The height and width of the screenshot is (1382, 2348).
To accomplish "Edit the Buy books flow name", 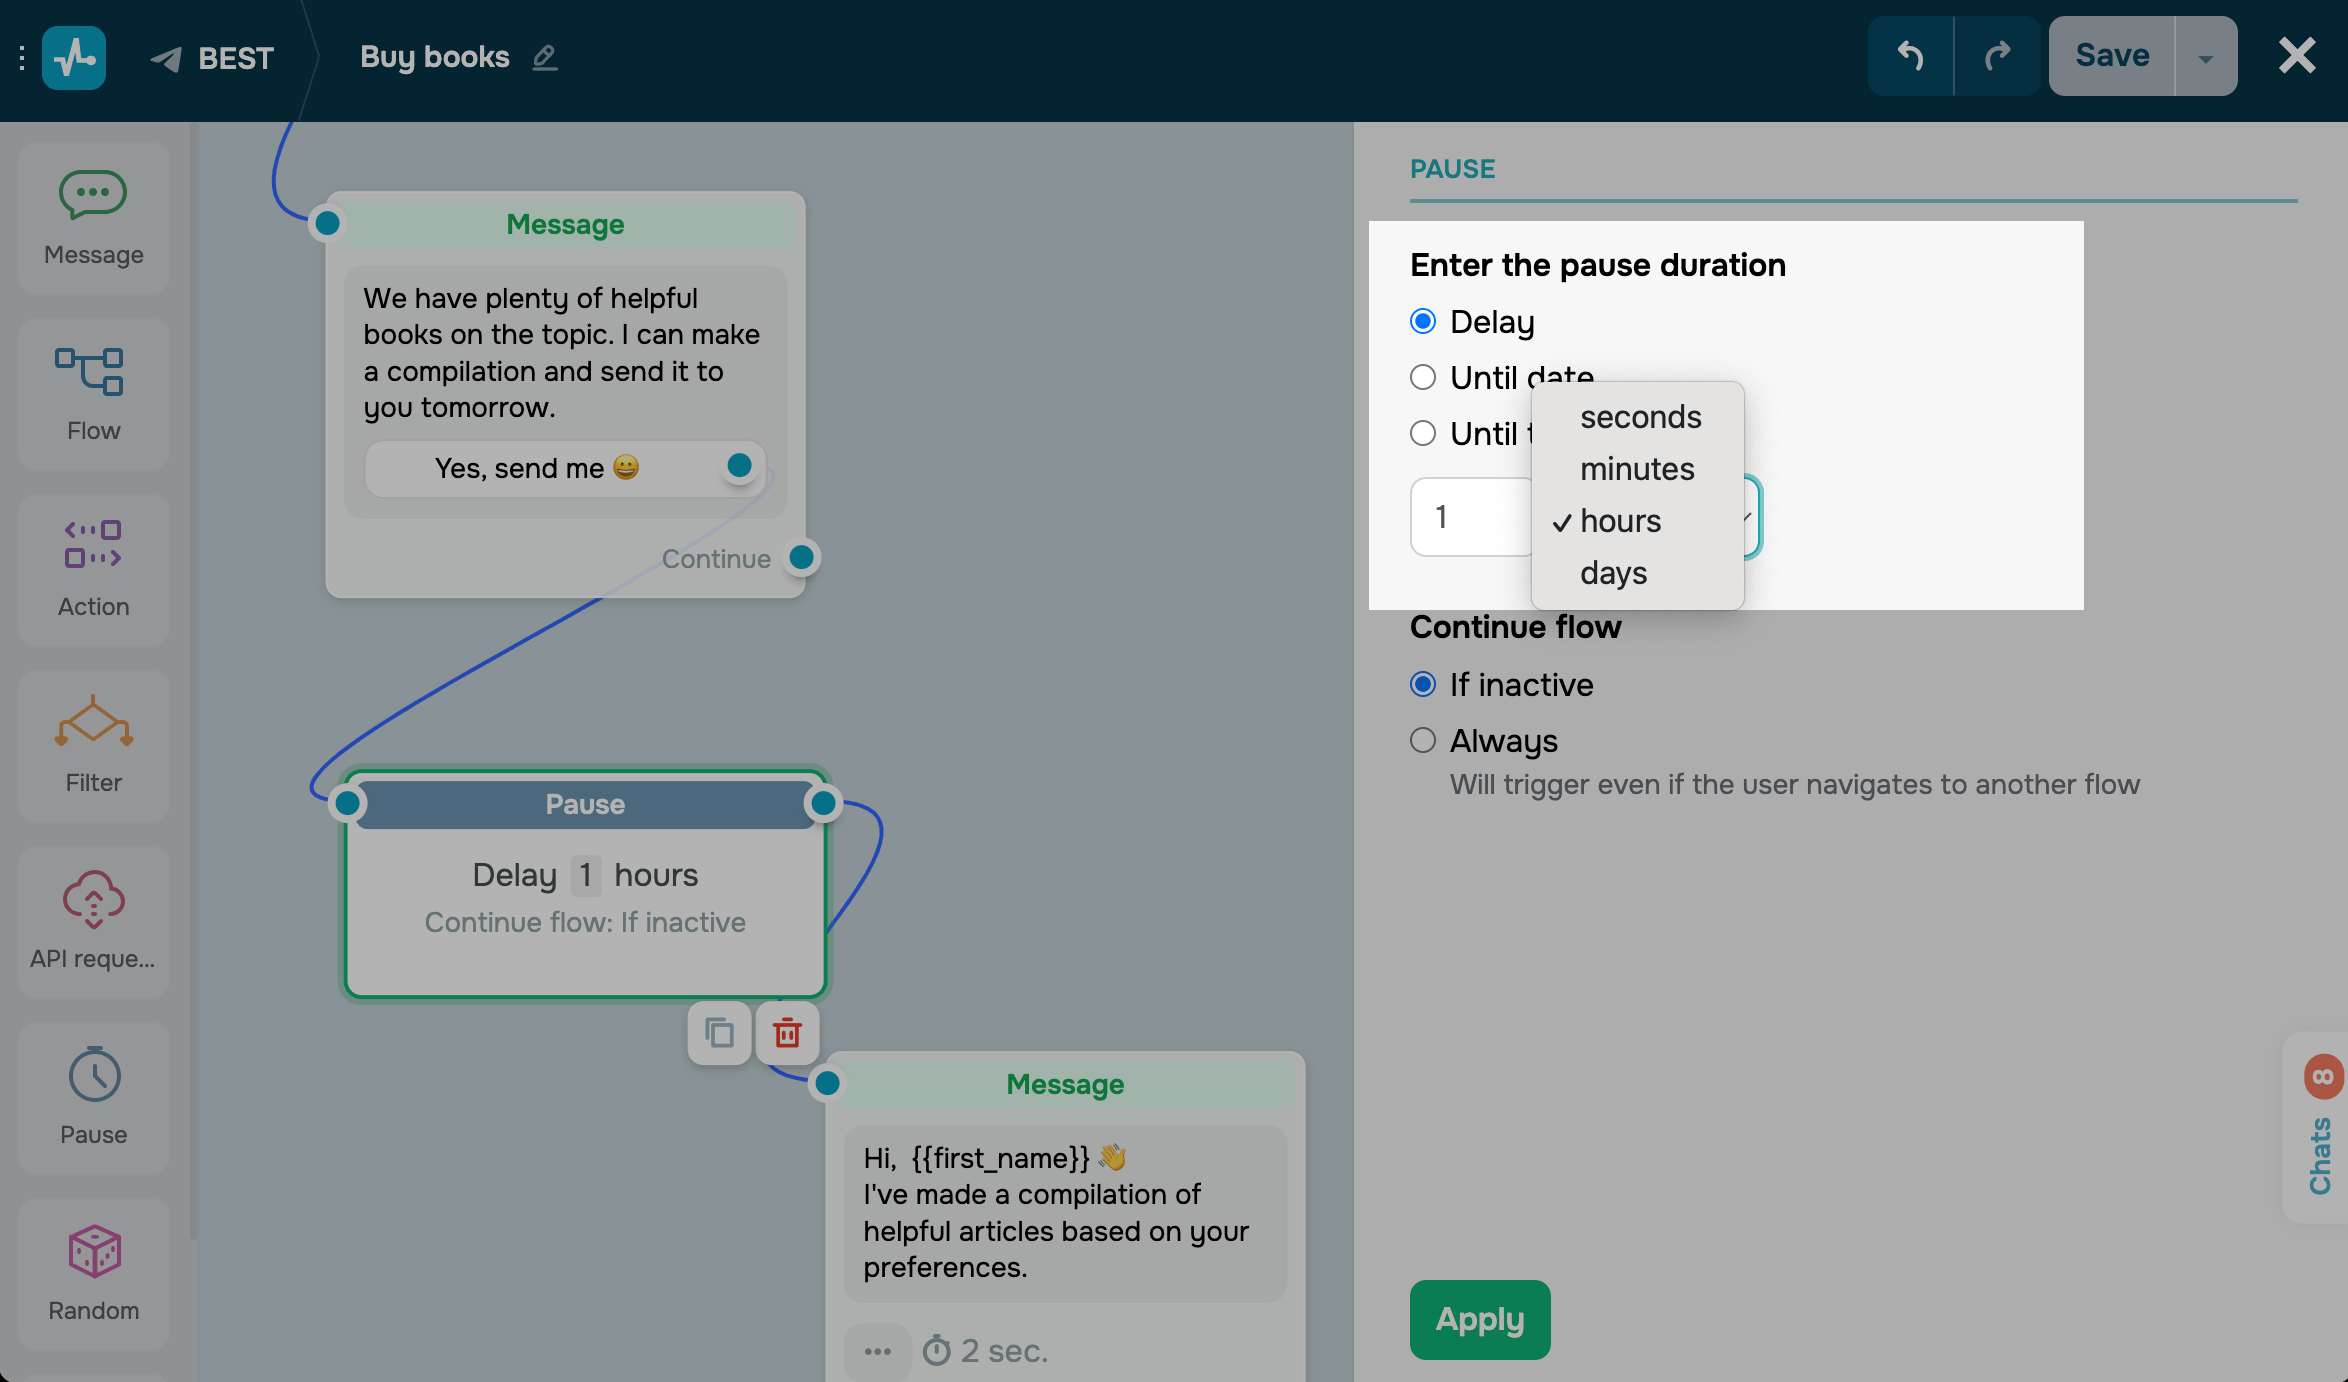I will (x=545, y=57).
